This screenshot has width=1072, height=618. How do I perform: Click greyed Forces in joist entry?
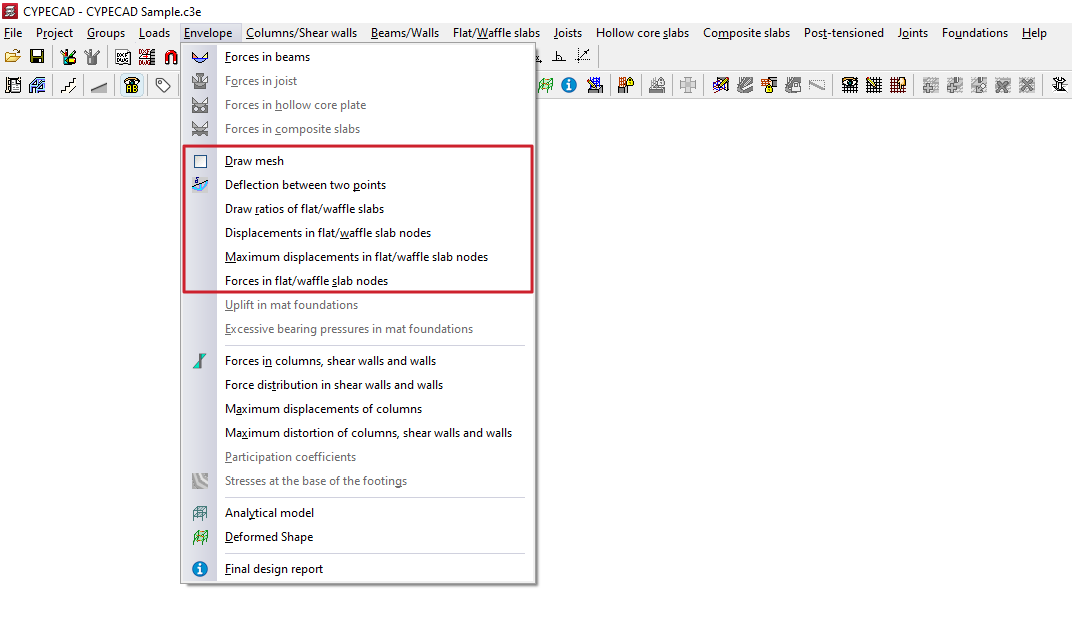tap(358, 81)
